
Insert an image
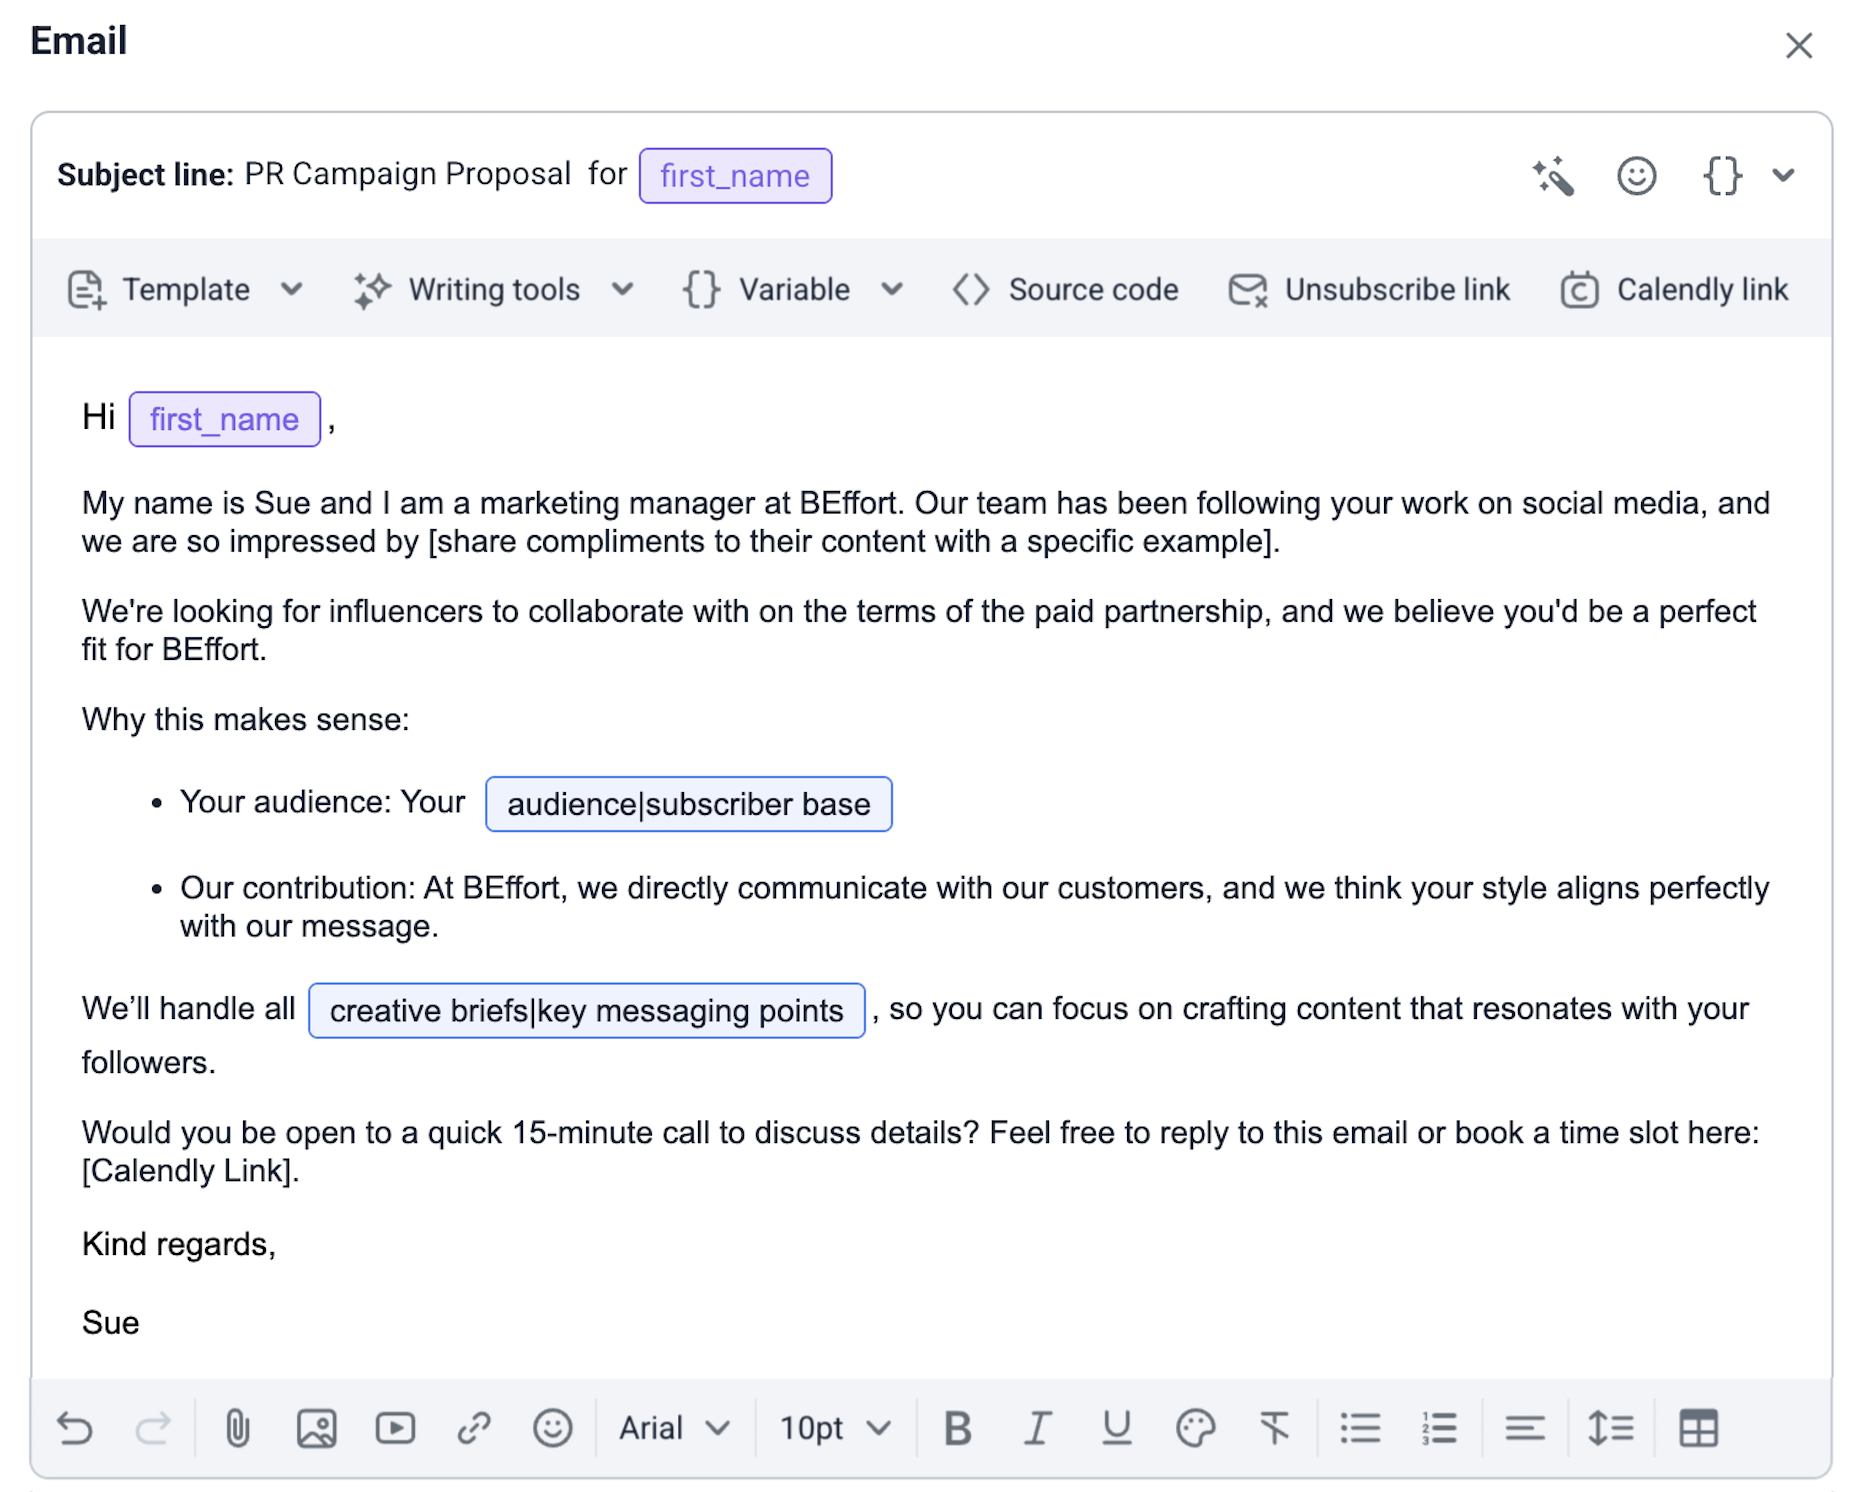tap(316, 1428)
